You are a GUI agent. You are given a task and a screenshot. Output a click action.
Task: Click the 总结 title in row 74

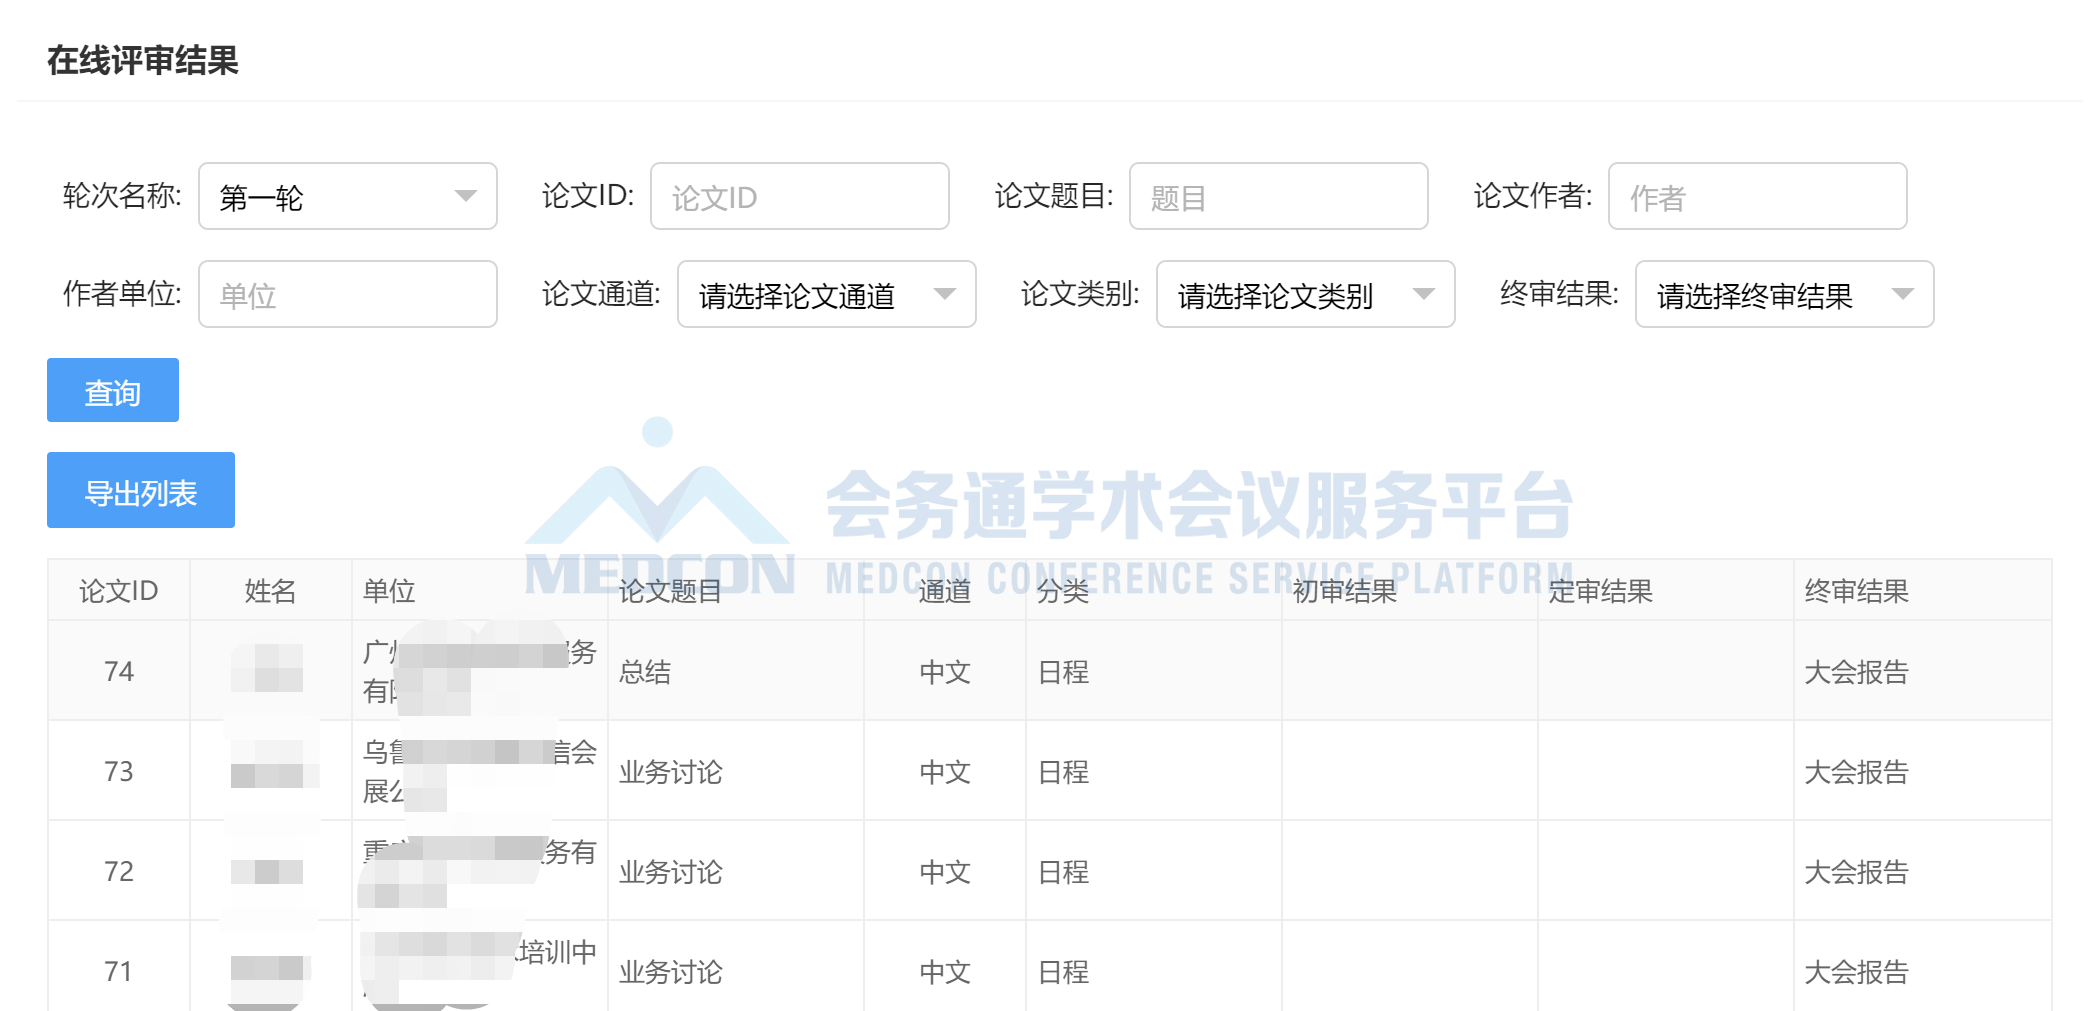[x=645, y=672]
